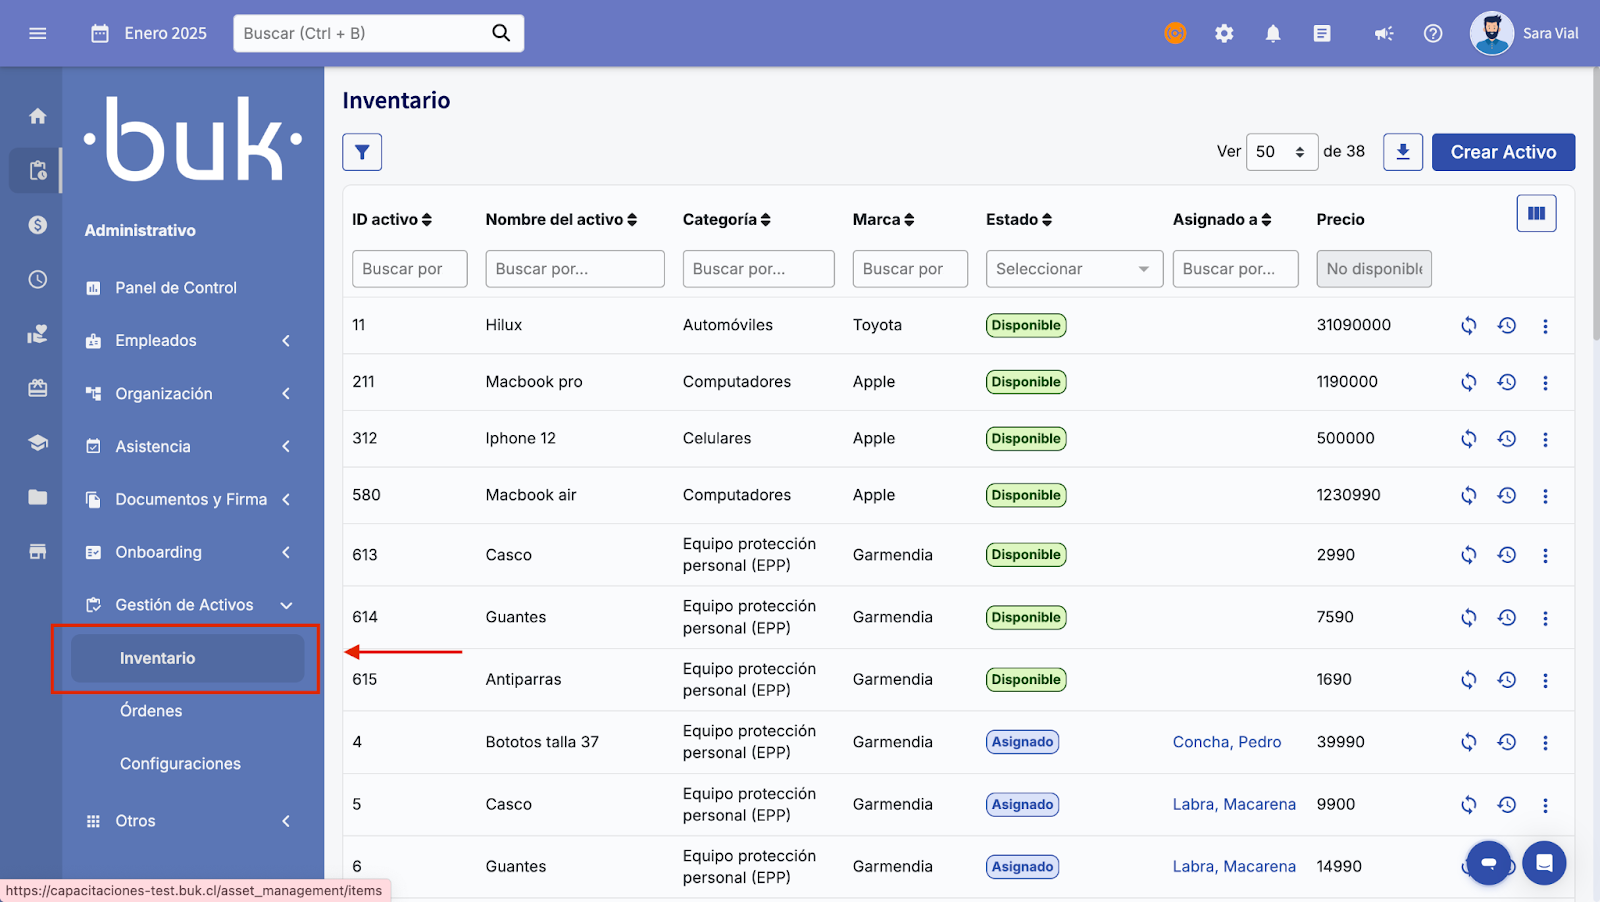1600x902 pixels.
Task: Expand the Onboarding menu
Action: coord(190,552)
